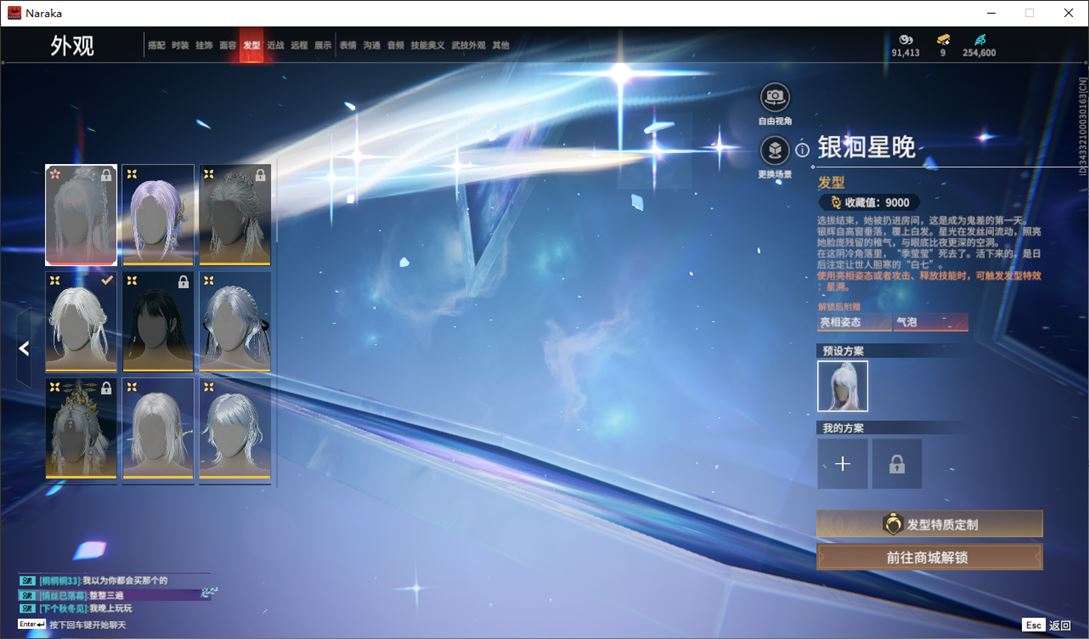Click the 外观 page title

click(x=72, y=46)
